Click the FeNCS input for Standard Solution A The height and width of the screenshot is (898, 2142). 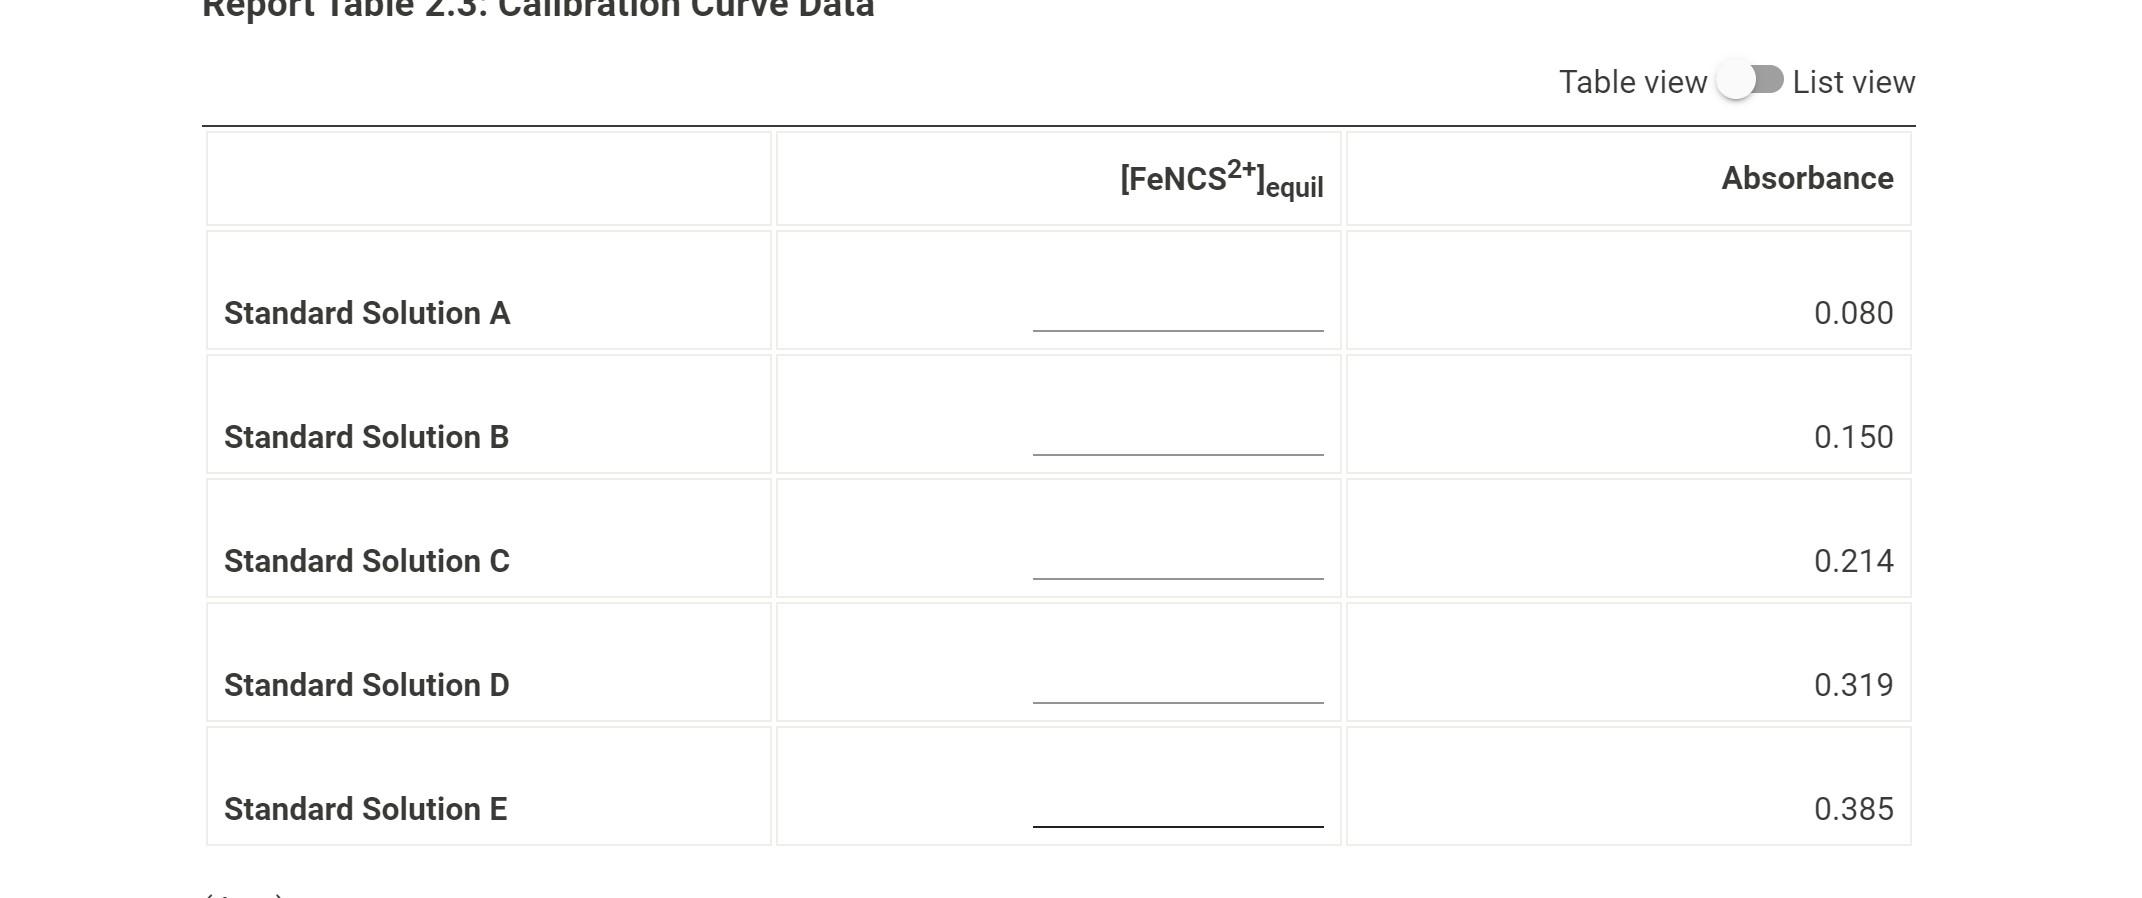click(1178, 310)
